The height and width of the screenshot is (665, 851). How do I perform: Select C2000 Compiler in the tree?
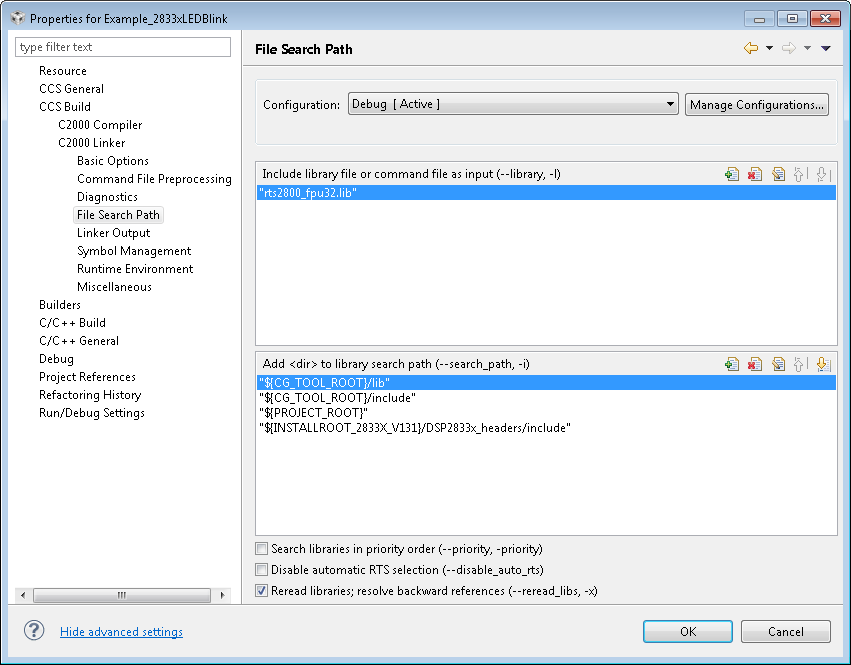(100, 125)
